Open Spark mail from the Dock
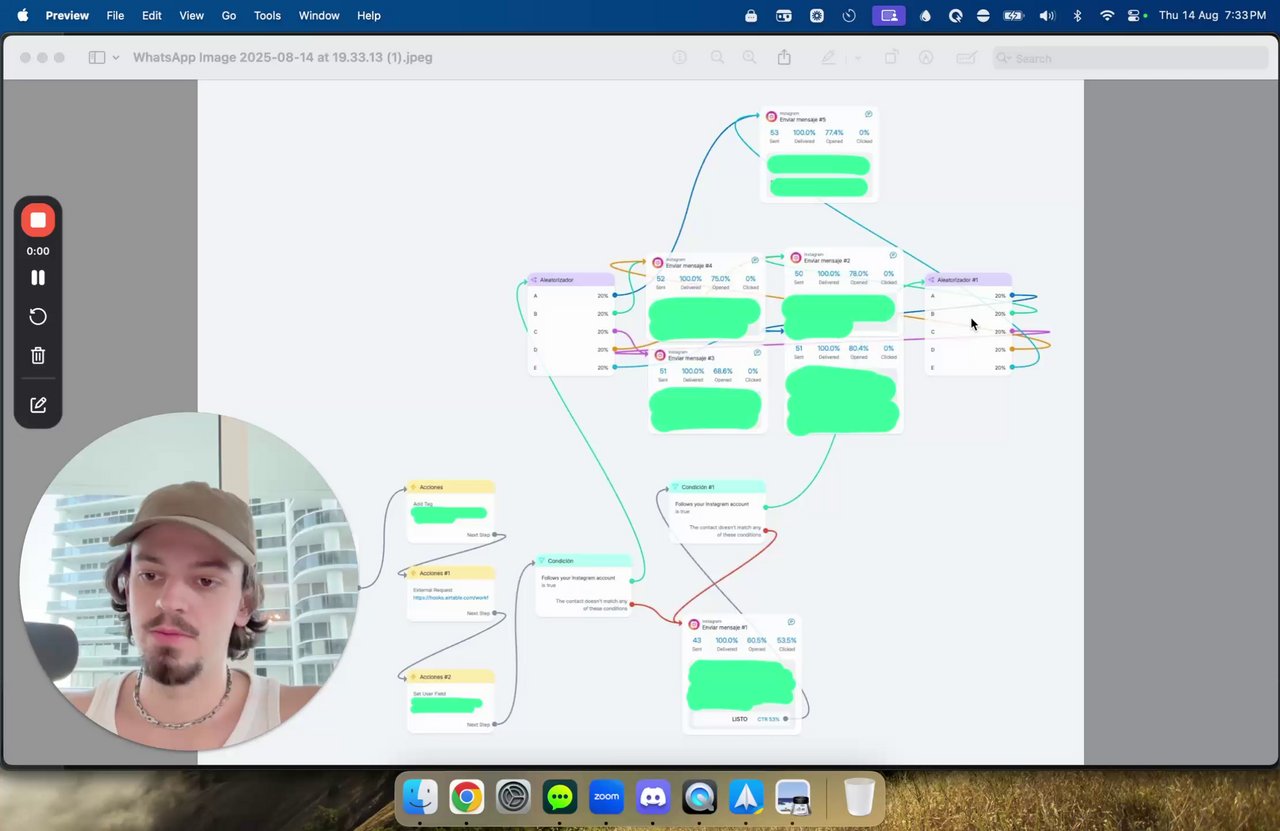The image size is (1280, 831). (746, 797)
